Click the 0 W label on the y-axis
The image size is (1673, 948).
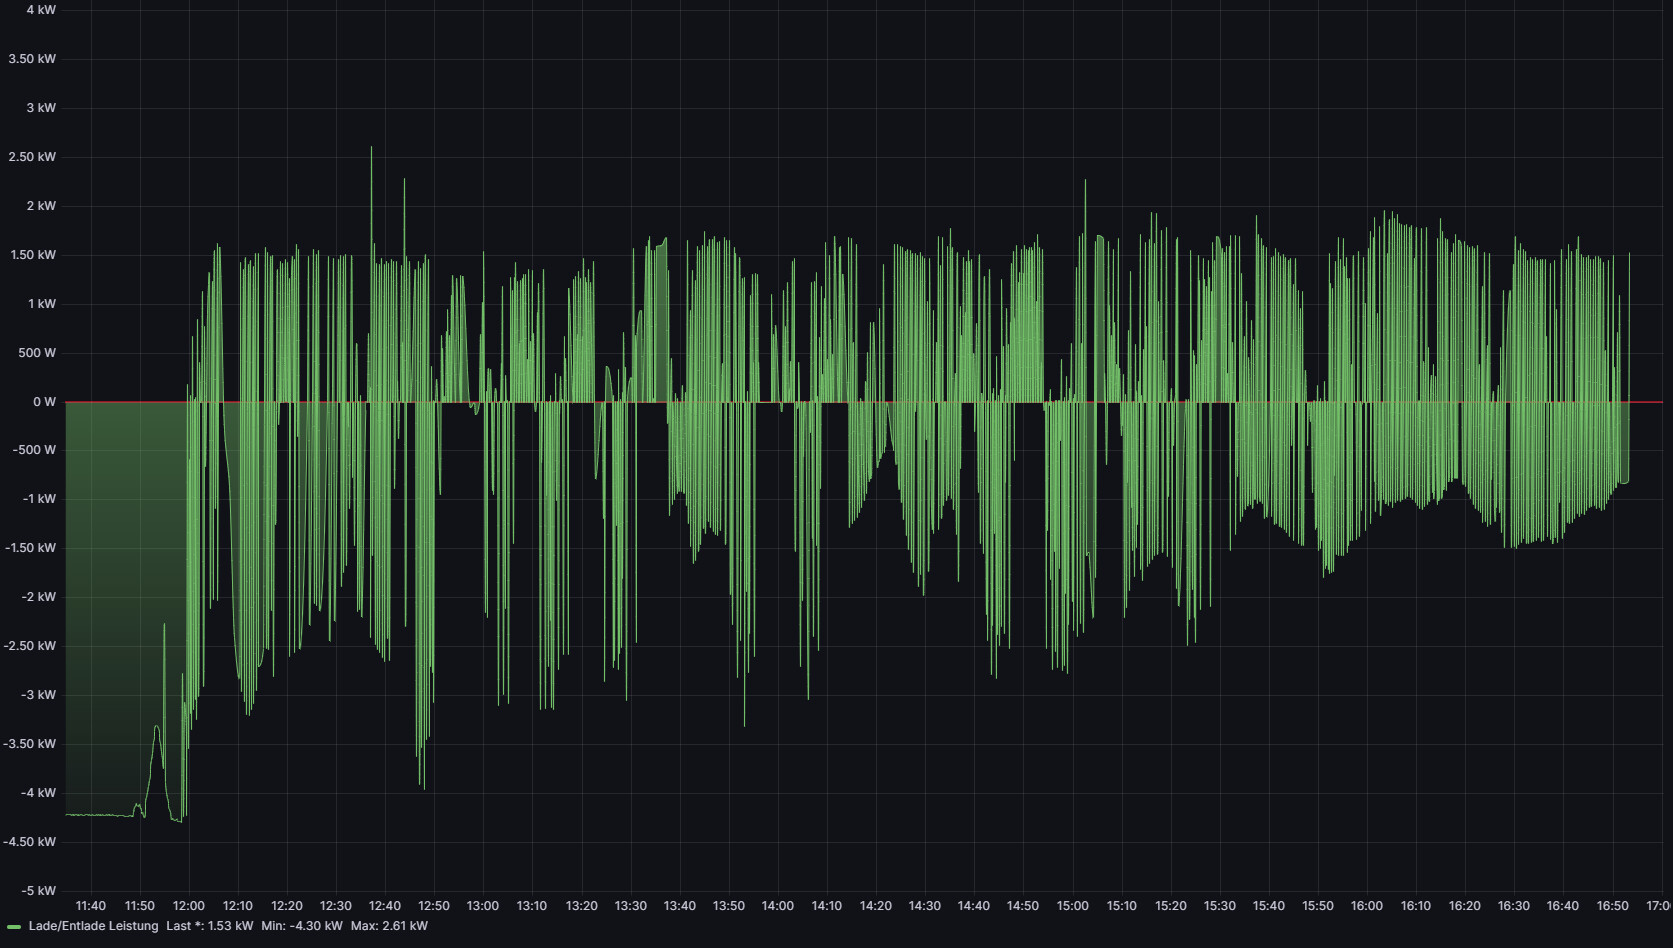pos(44,402)
